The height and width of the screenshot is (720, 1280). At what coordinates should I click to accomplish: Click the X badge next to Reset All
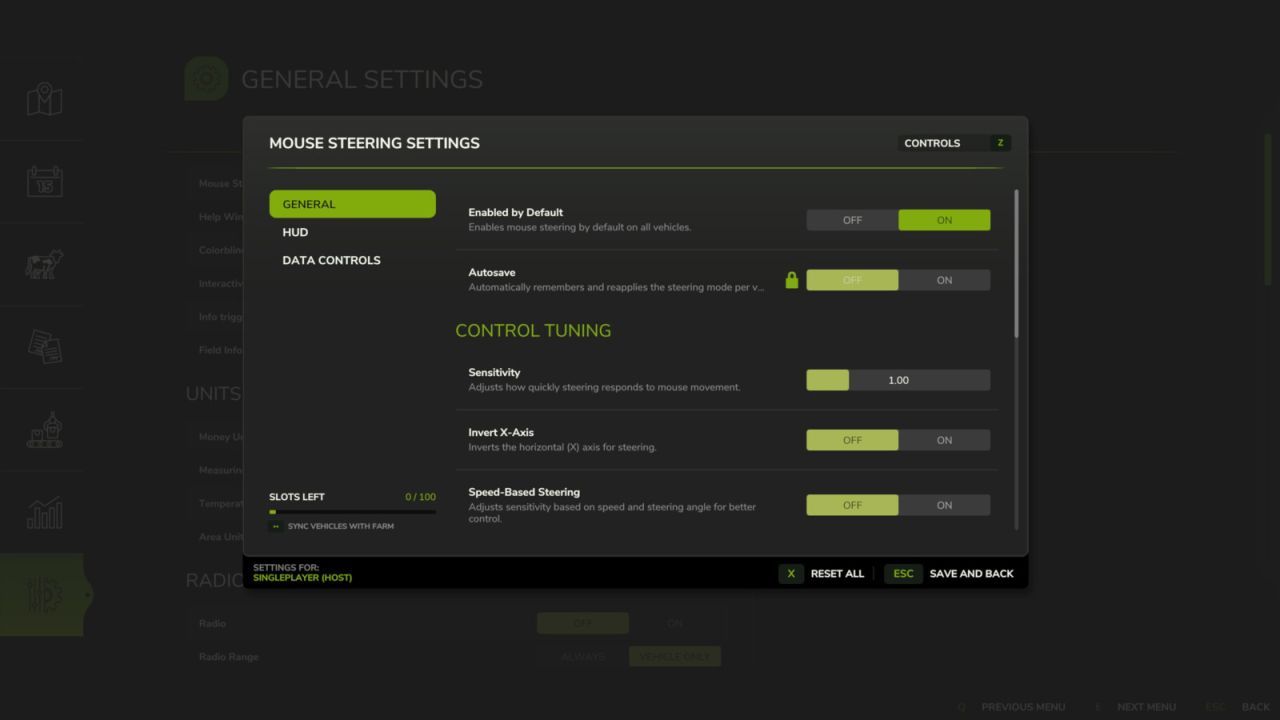click(791, 573)
